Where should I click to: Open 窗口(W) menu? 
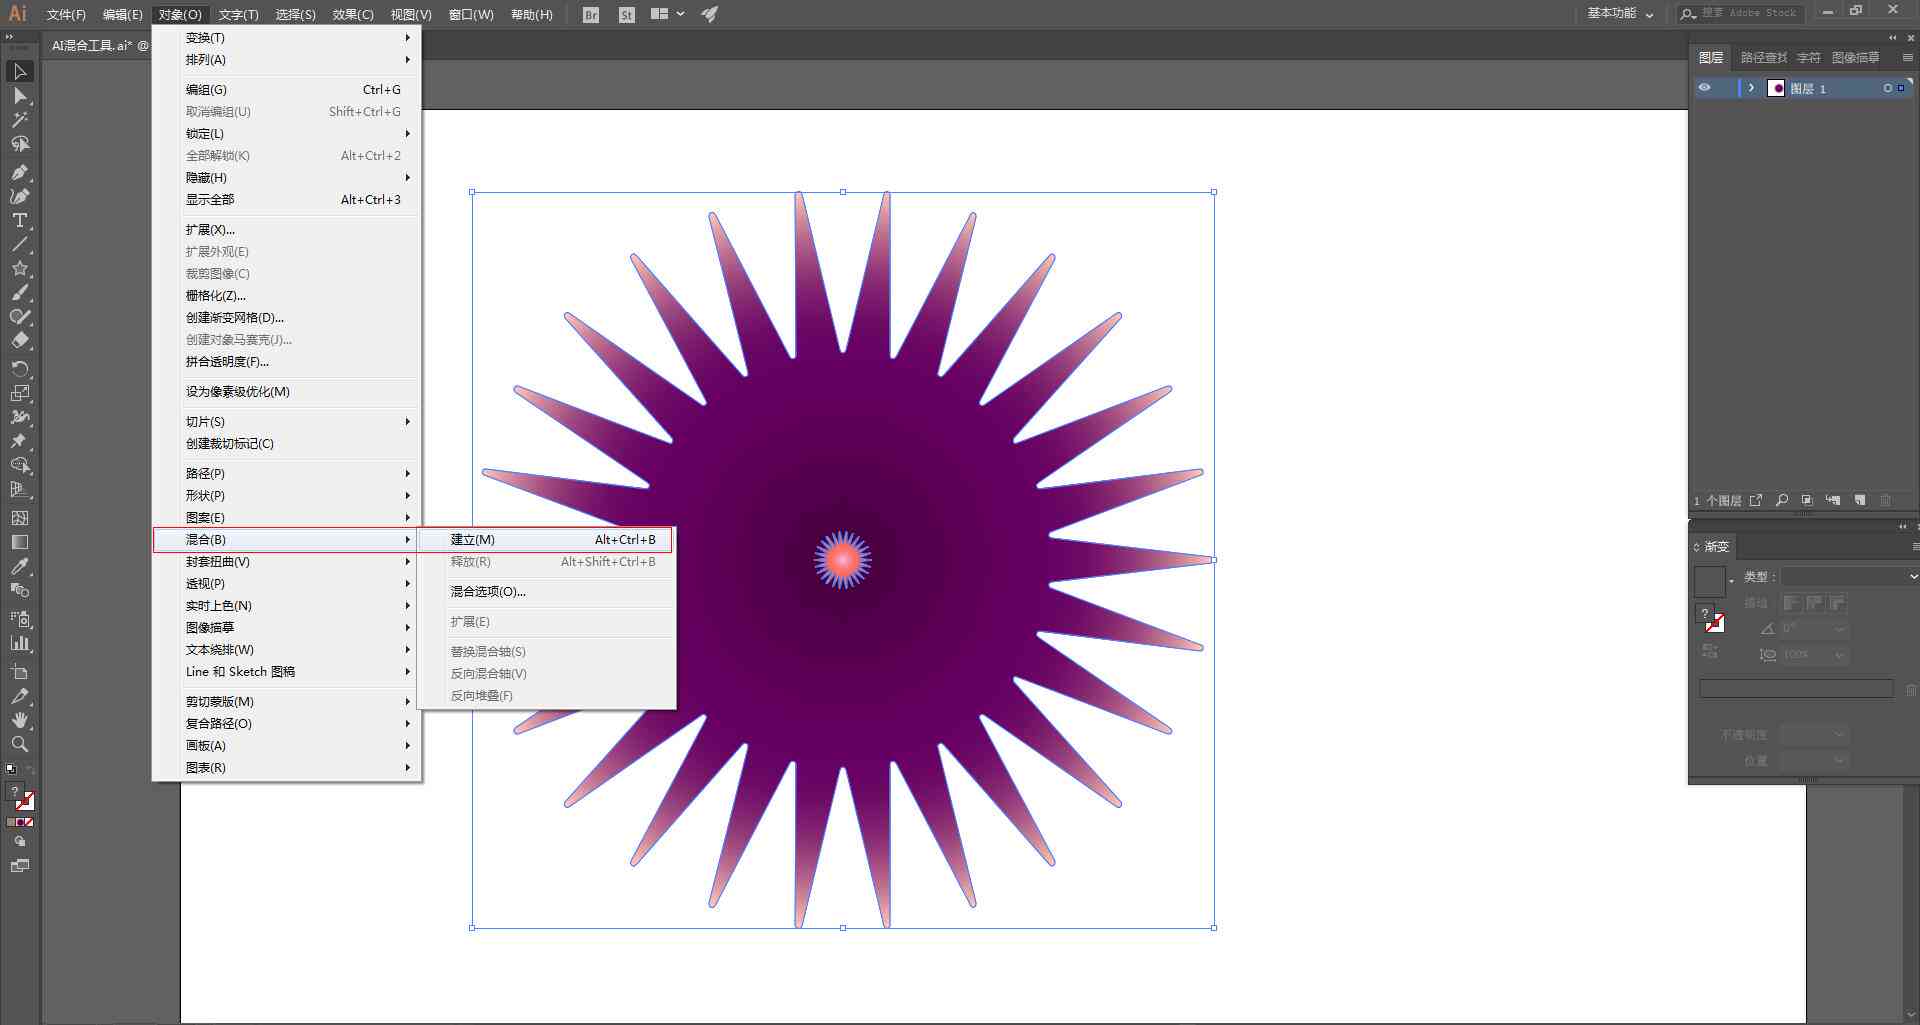coord(471,15)
